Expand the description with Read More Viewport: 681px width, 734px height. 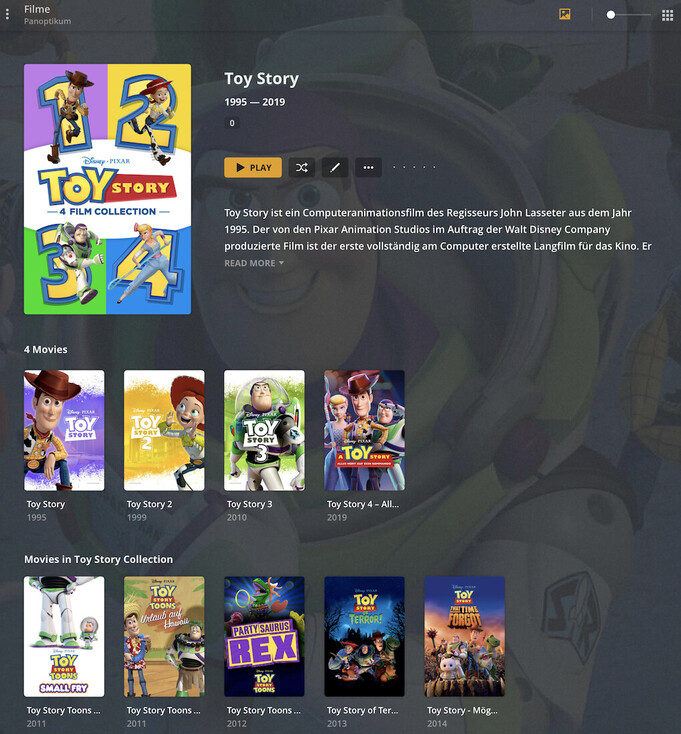coord(254,263)
